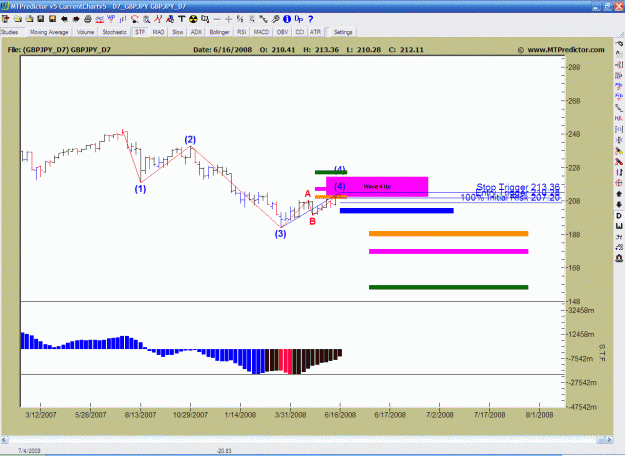
Task: Click the WP wave projection icon
Action: point(111,19)
